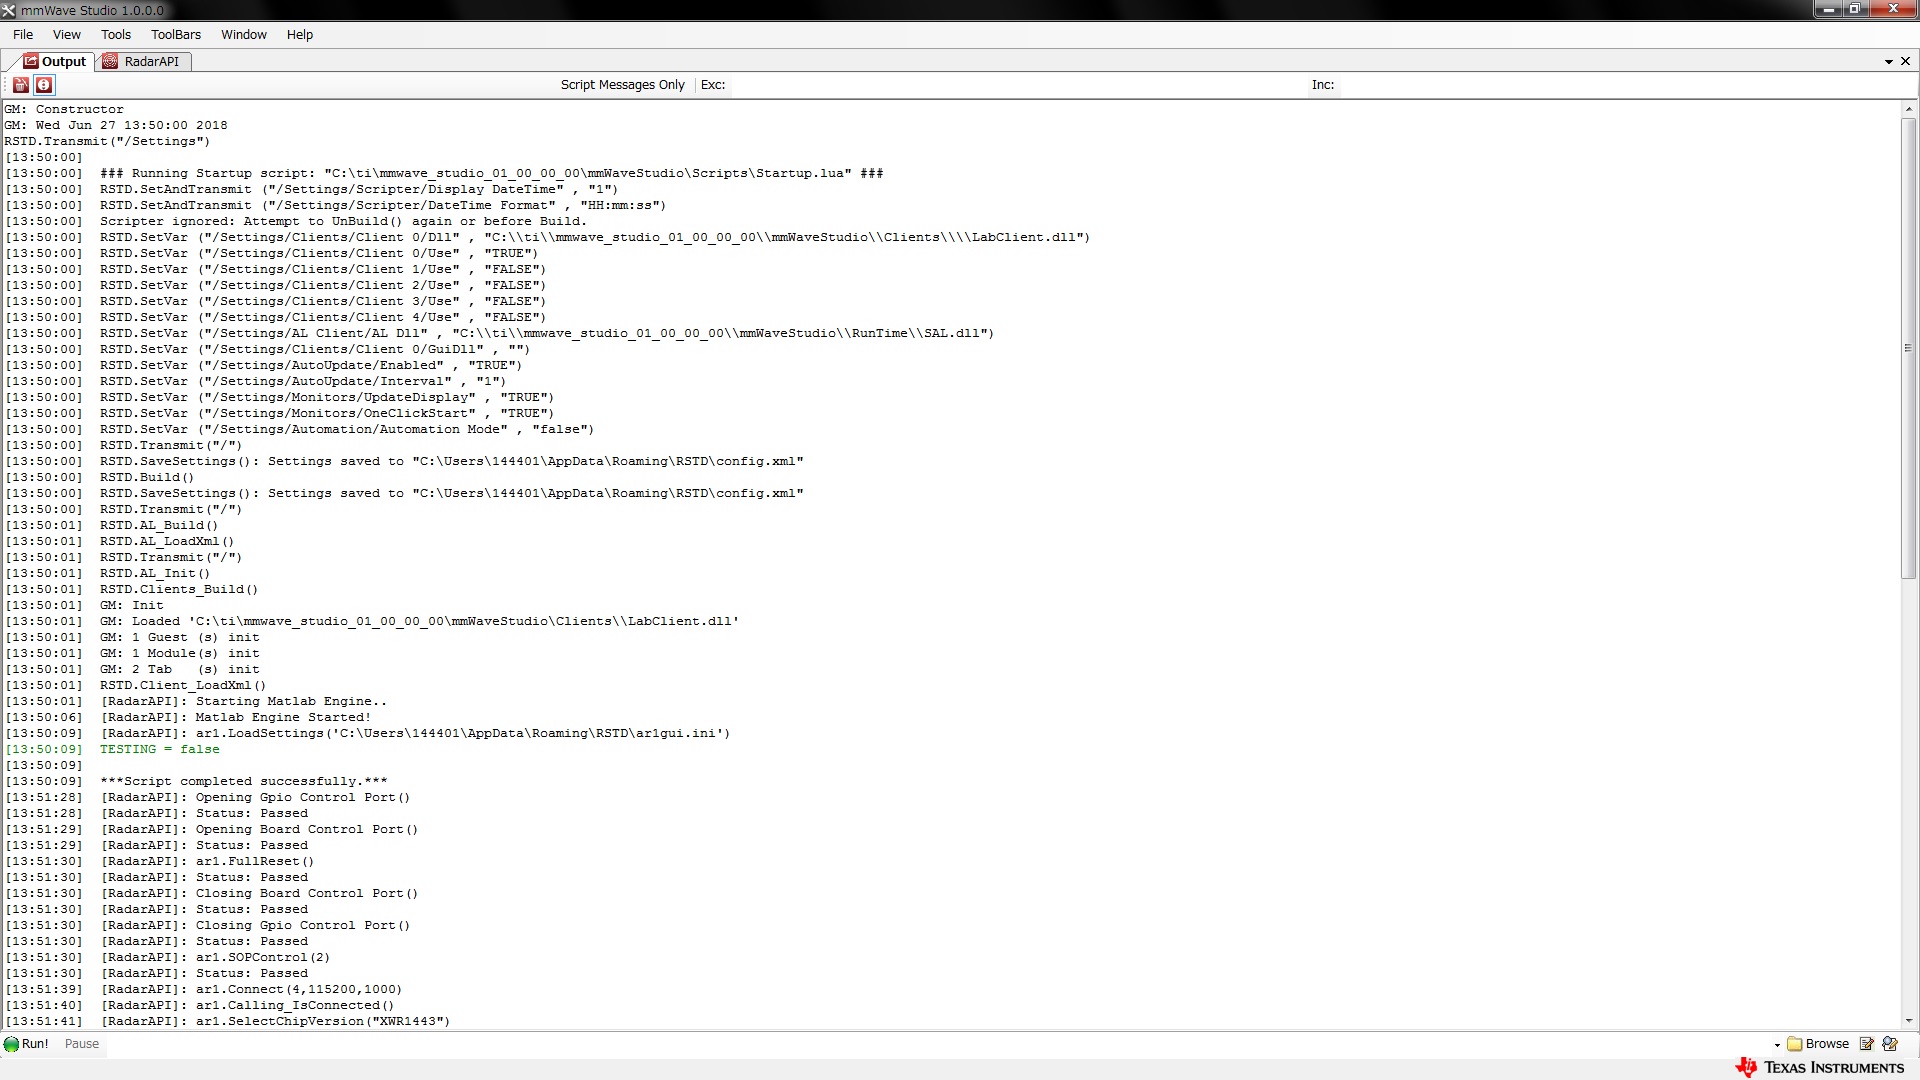1920x1080 pixels.
Task: Click scrollbar up arrow in output log
Action: pos(1908,109)
